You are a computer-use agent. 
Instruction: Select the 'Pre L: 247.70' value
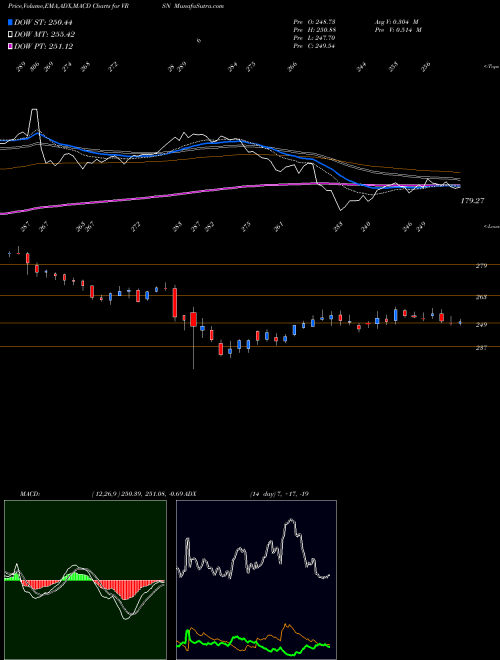314,38
